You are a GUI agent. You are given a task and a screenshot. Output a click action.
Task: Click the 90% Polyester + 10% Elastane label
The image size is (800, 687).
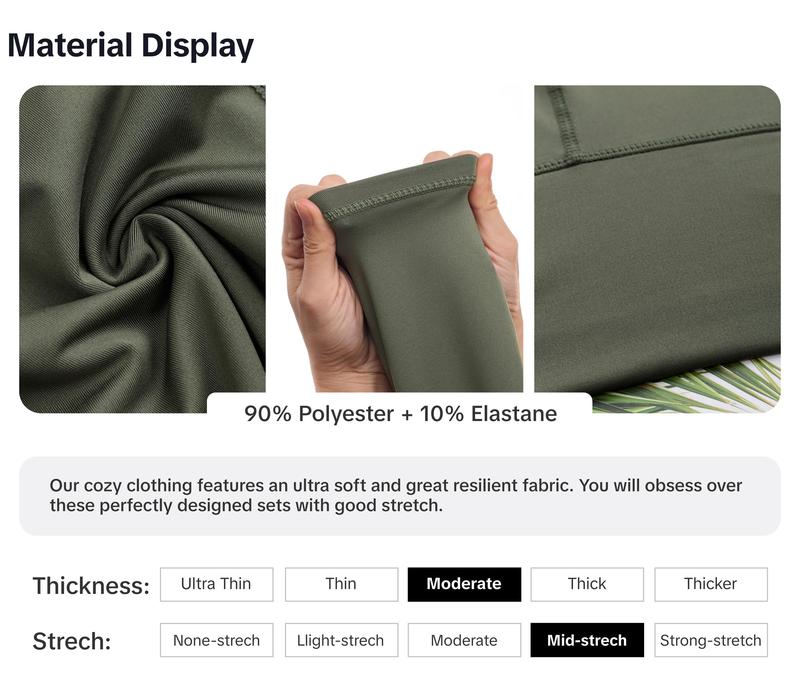click(x=401, y=414)
